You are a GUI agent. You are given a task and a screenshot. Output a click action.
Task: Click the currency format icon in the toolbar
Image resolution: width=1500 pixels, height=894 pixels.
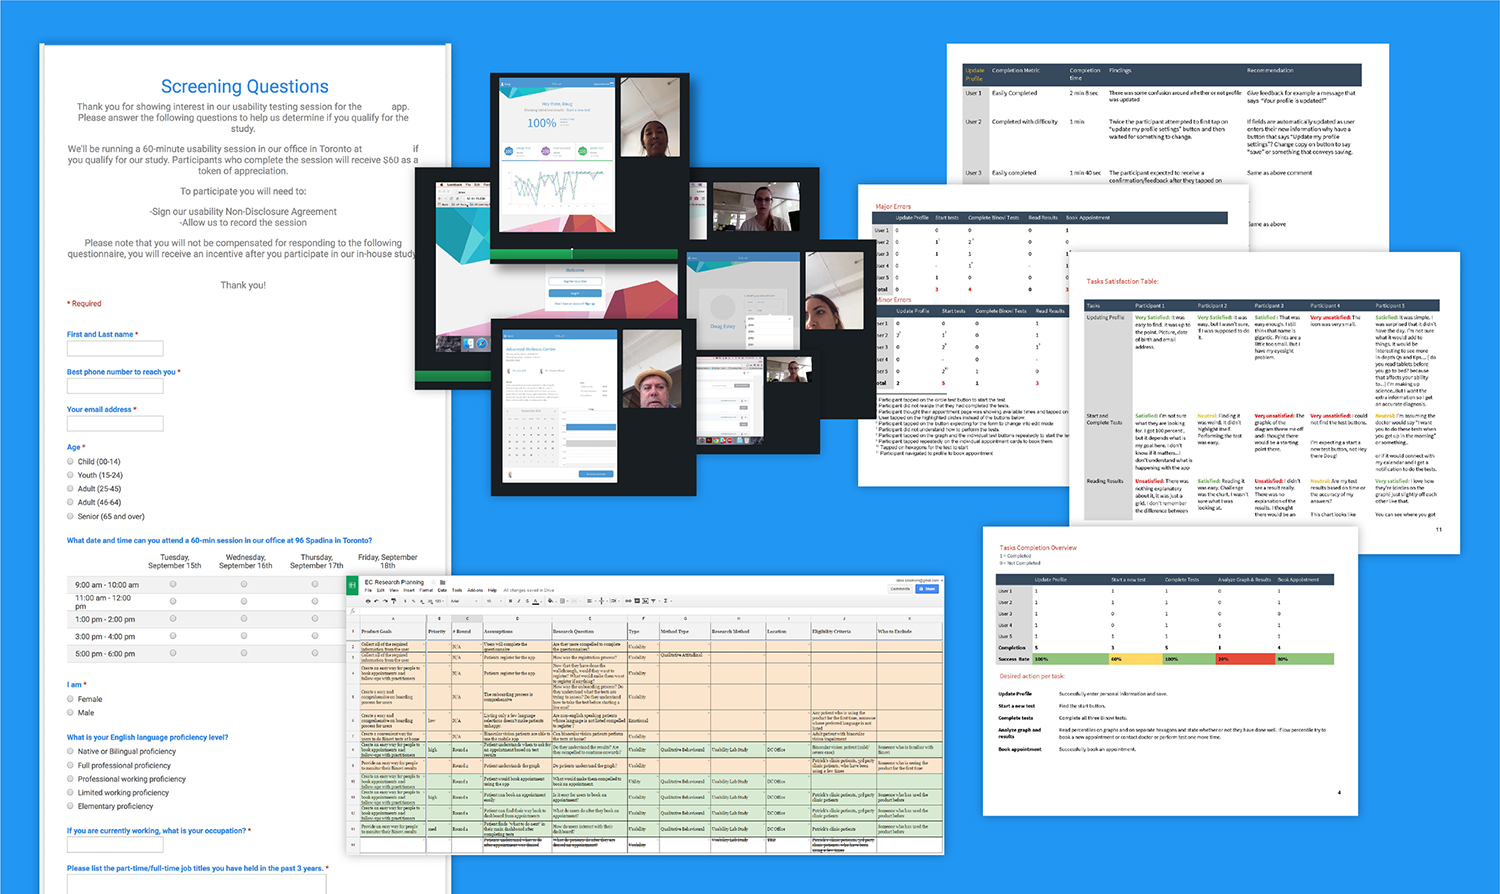[405, 601]
